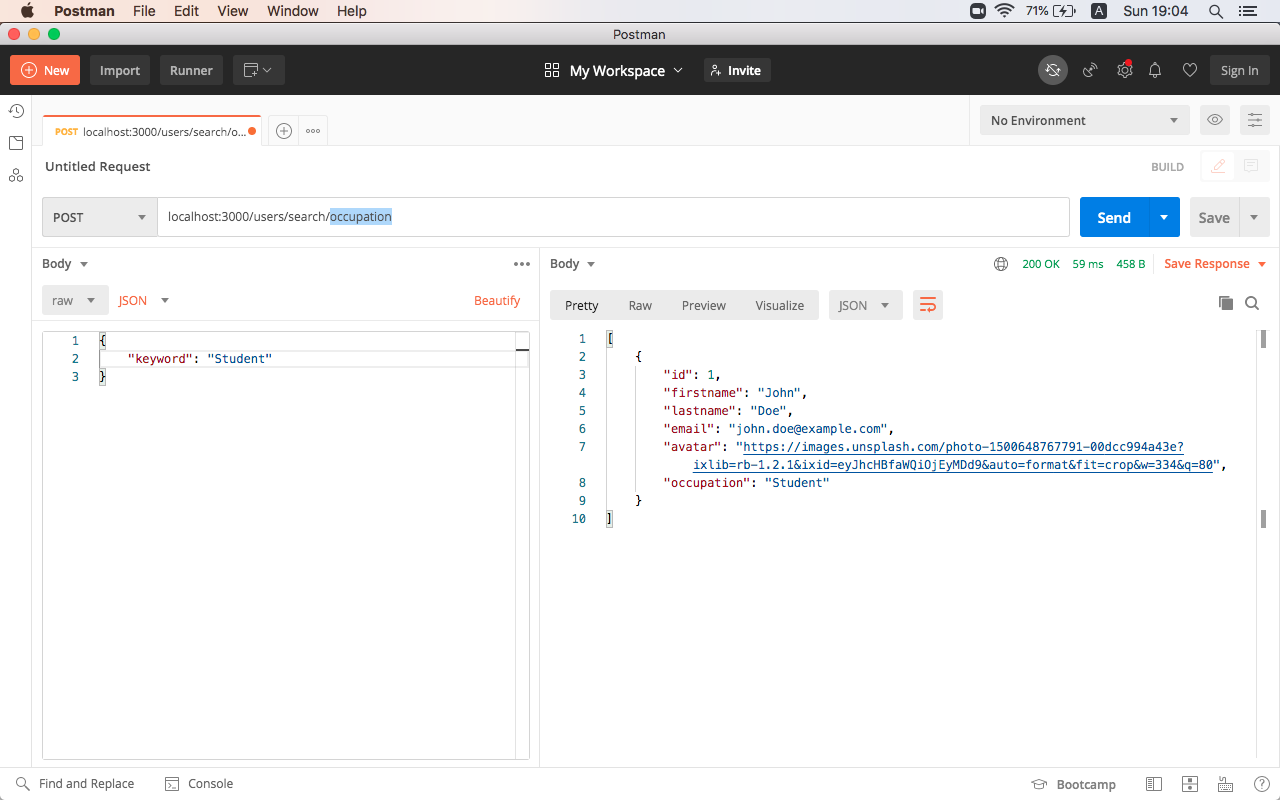Open the comments icon next to BUILD
The height and width of the screenshot is (800, 1280).
(1251, 166)
